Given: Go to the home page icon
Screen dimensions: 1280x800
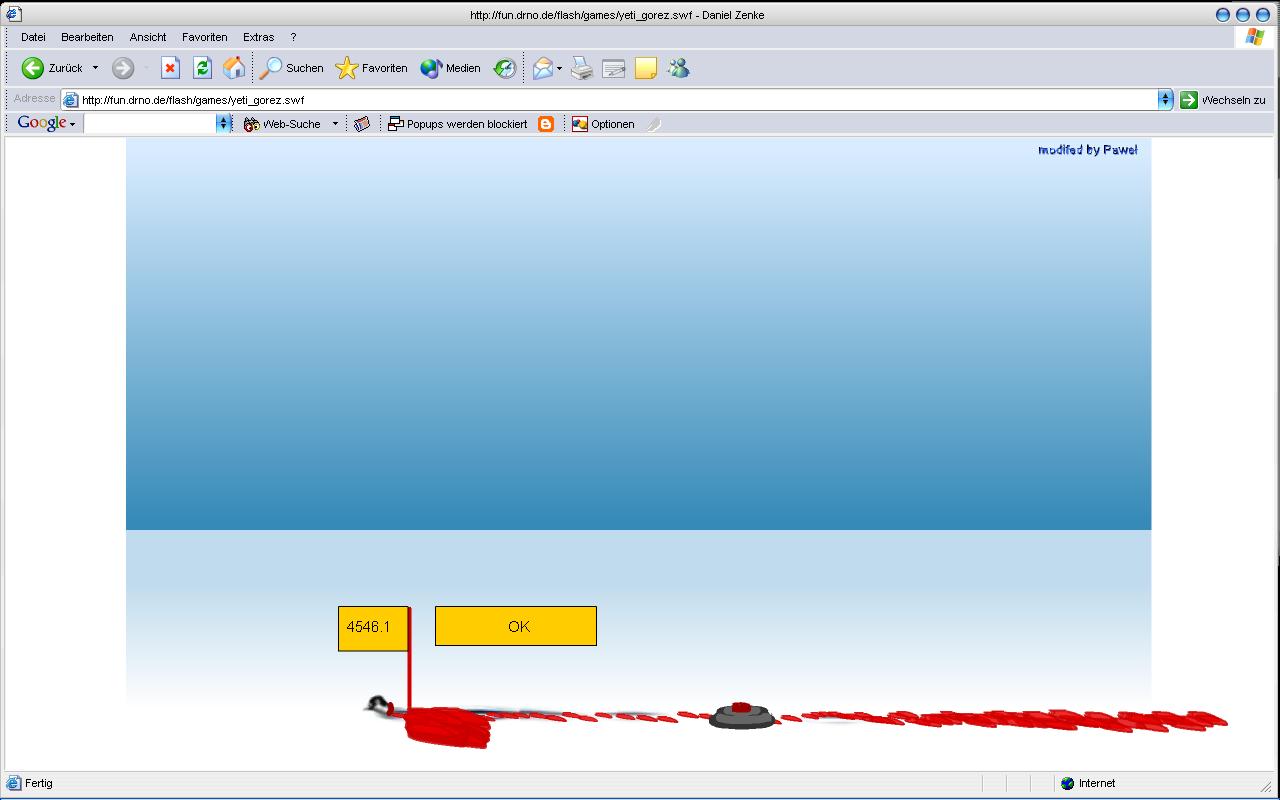Looking at the screenshot, I should pos(234,68).
